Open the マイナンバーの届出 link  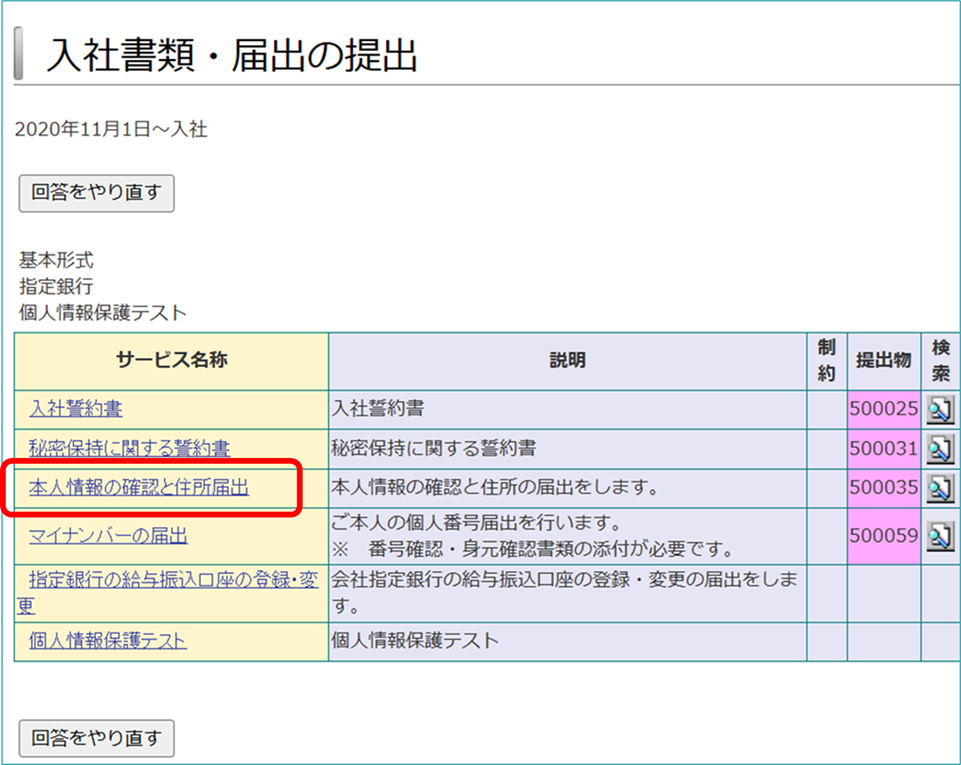tap(108, 536)
